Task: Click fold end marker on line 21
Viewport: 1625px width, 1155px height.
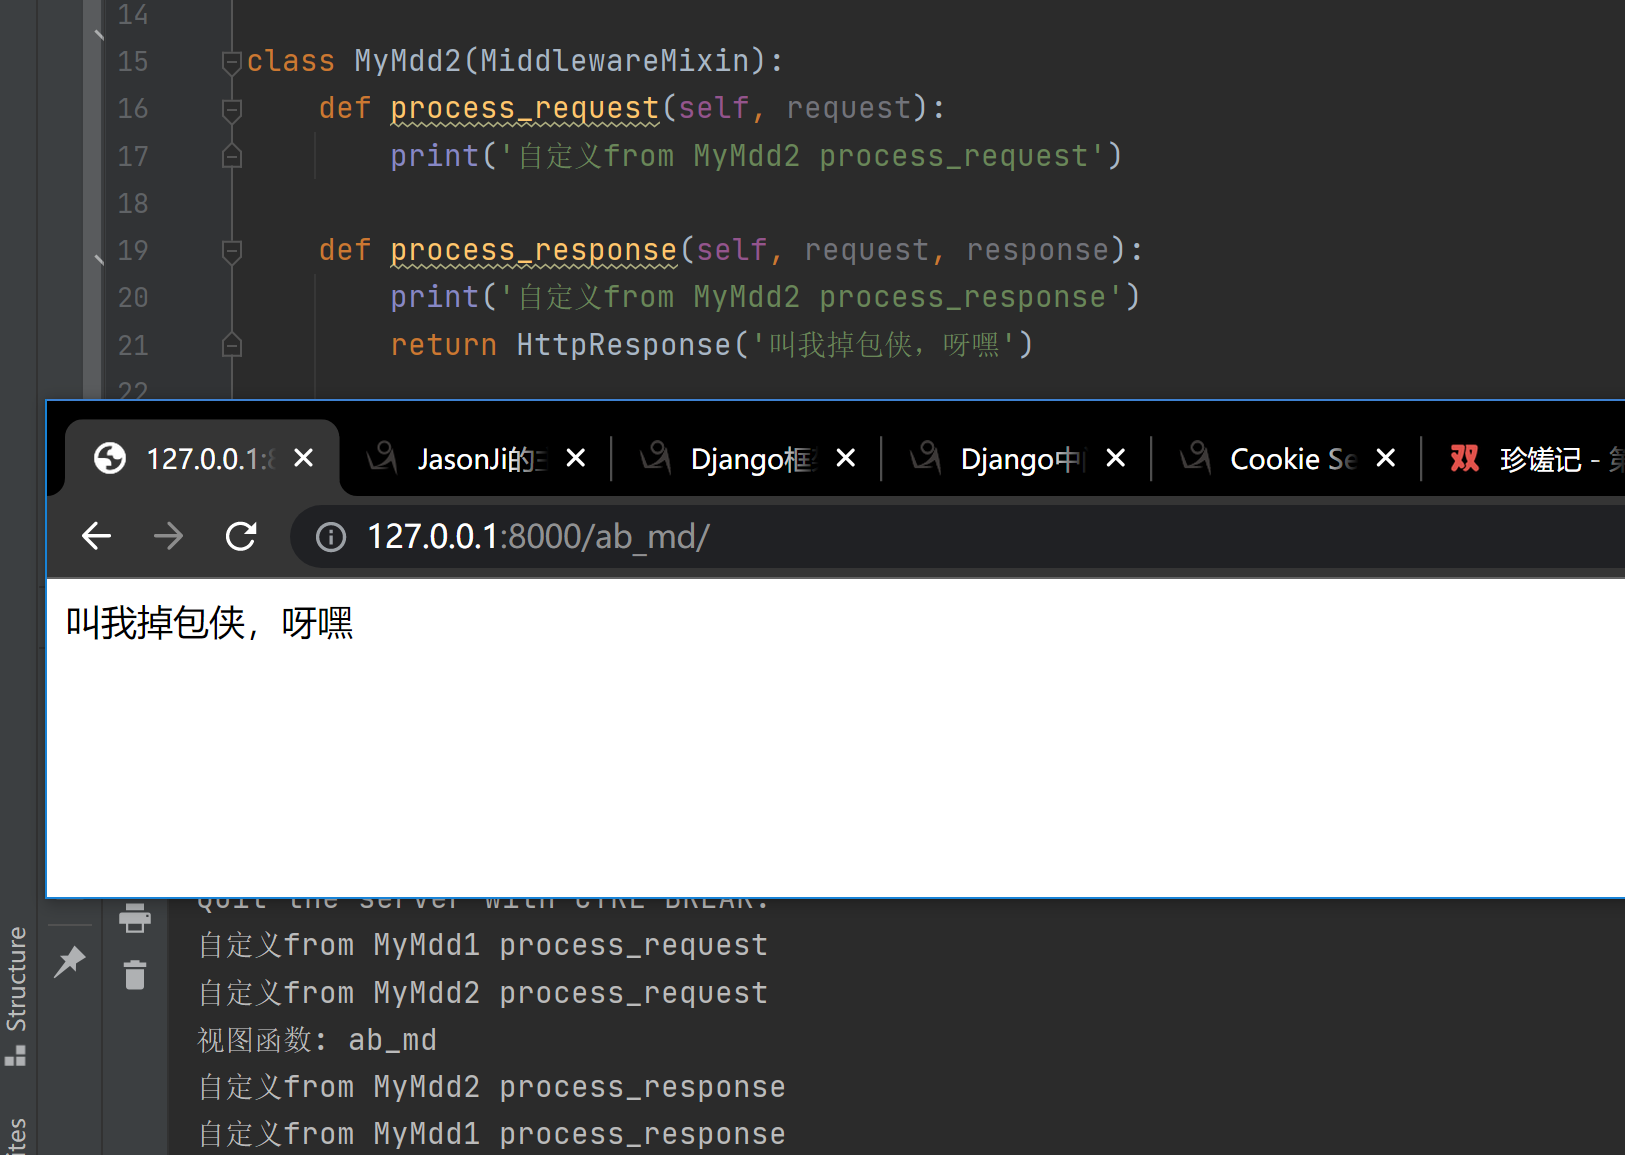Action: pos(232,345)
